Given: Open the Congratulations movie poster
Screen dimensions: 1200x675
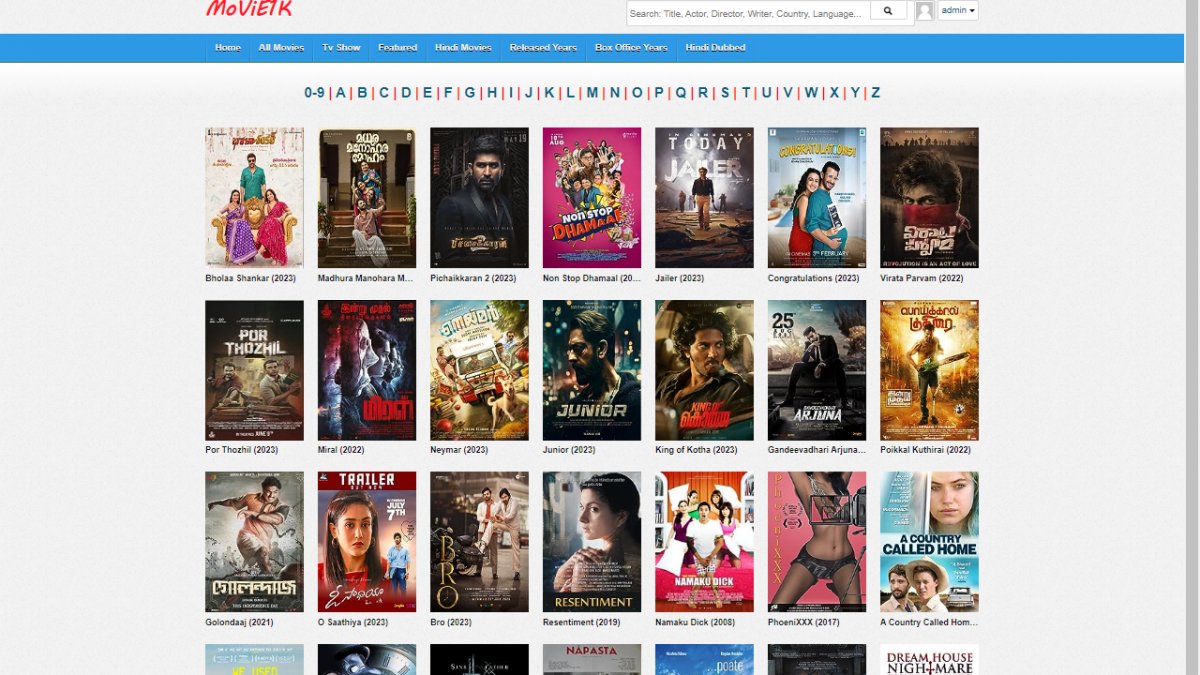Looking at the screenshot, I should coord(817,197).
